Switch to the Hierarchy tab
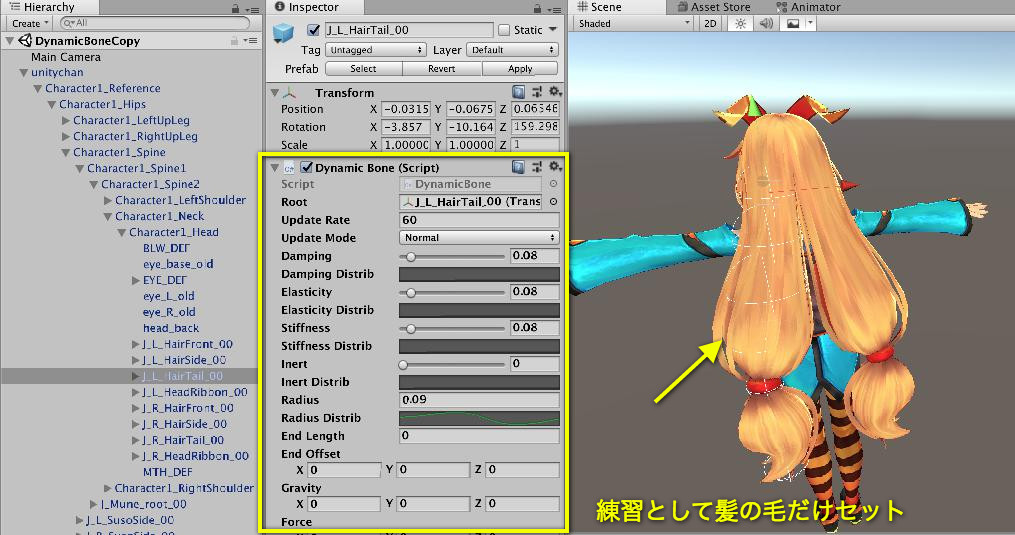 [x=49, y=7]
